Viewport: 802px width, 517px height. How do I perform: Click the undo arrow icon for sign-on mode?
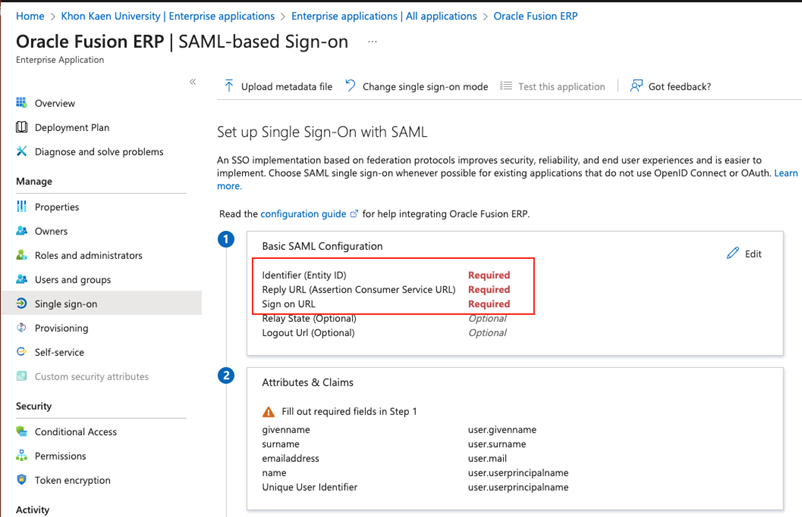(350, 85)
